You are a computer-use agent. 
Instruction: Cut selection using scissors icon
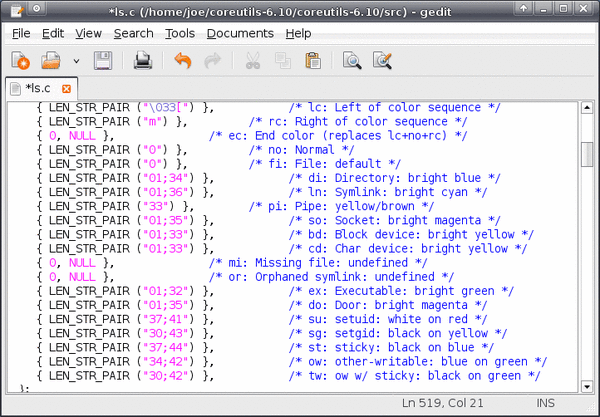(253, 60)
